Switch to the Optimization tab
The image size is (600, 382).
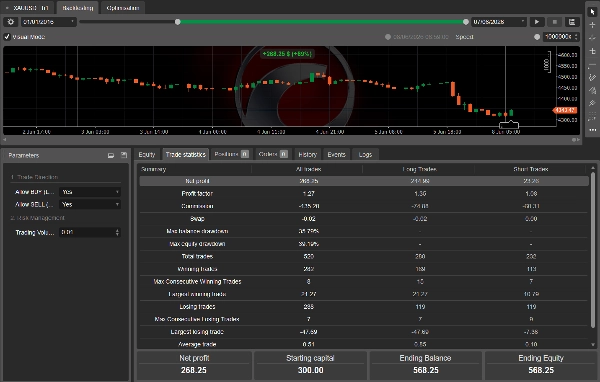123,8
